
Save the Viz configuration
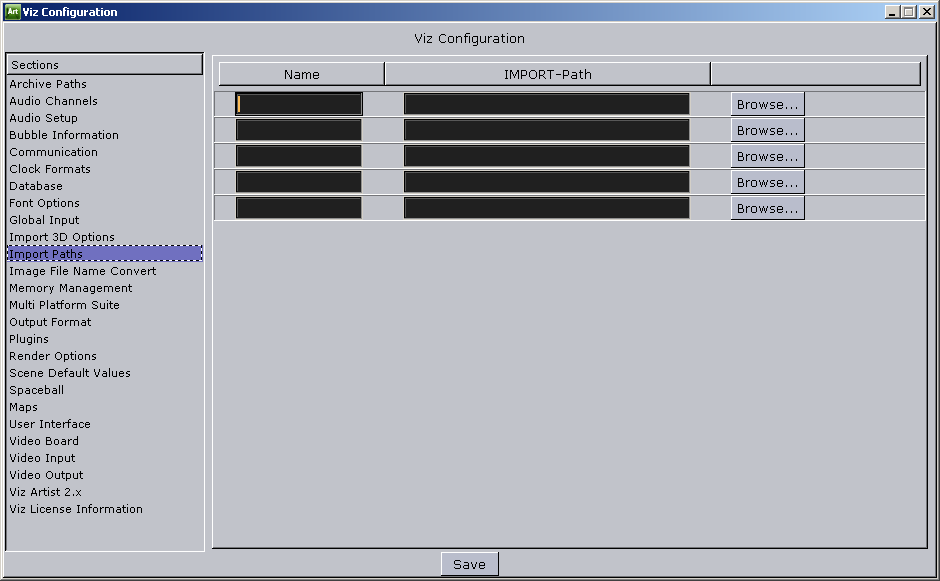coord(469,564)
